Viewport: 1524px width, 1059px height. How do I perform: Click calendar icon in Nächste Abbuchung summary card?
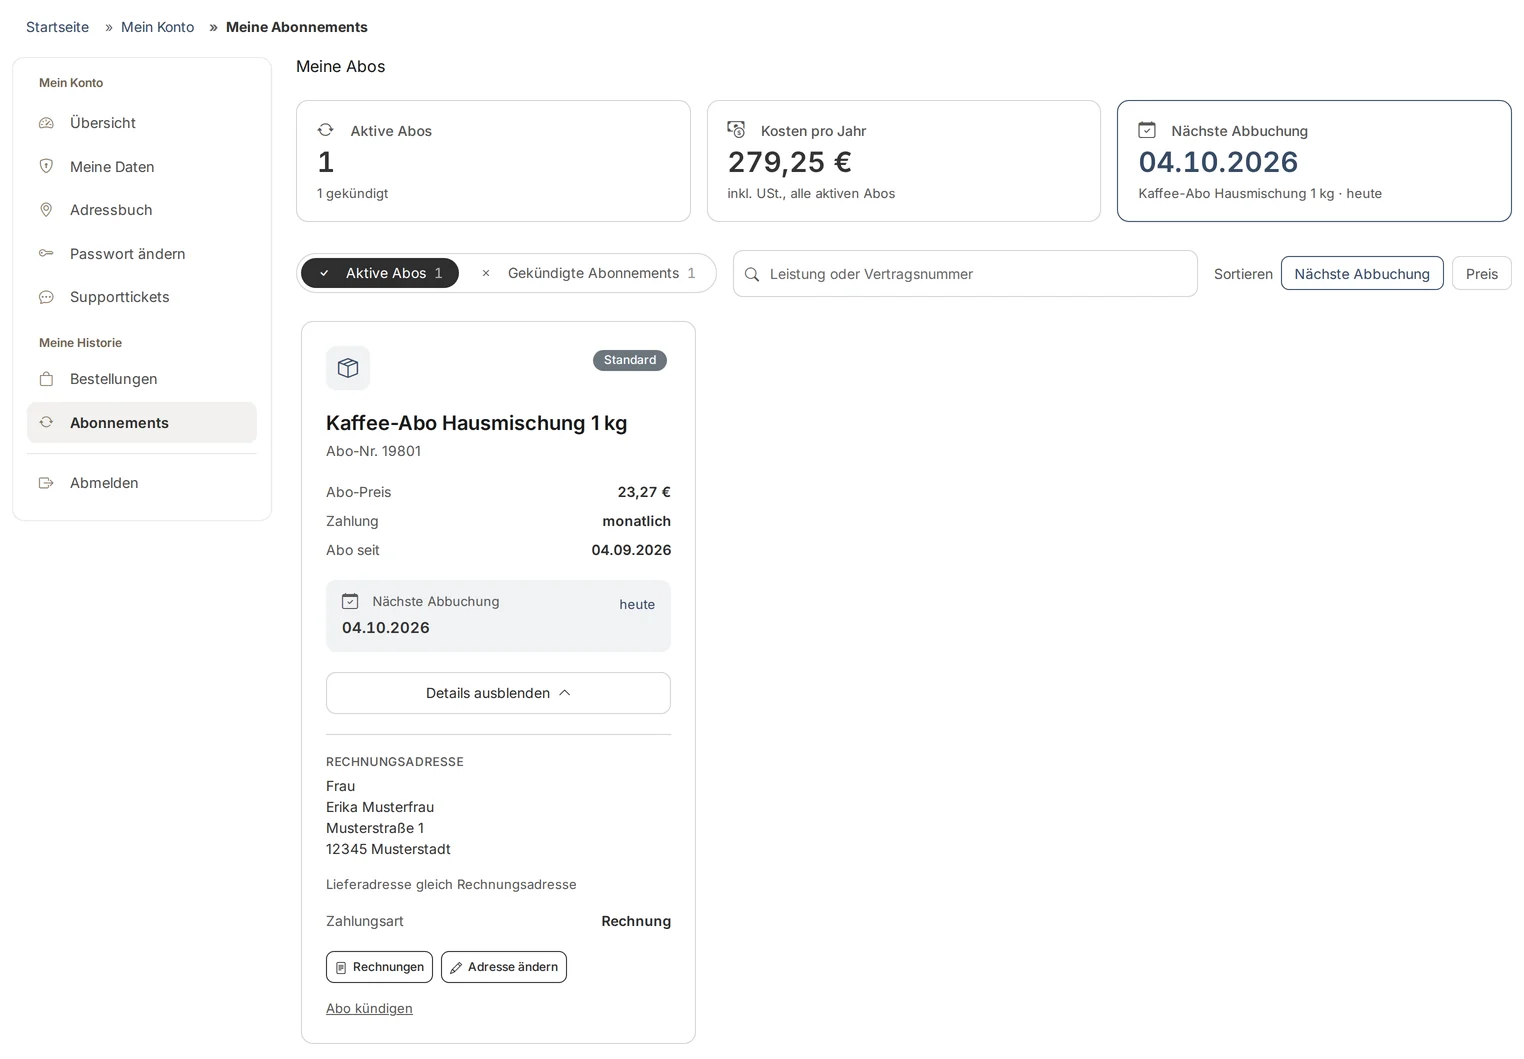point(1147,130)
